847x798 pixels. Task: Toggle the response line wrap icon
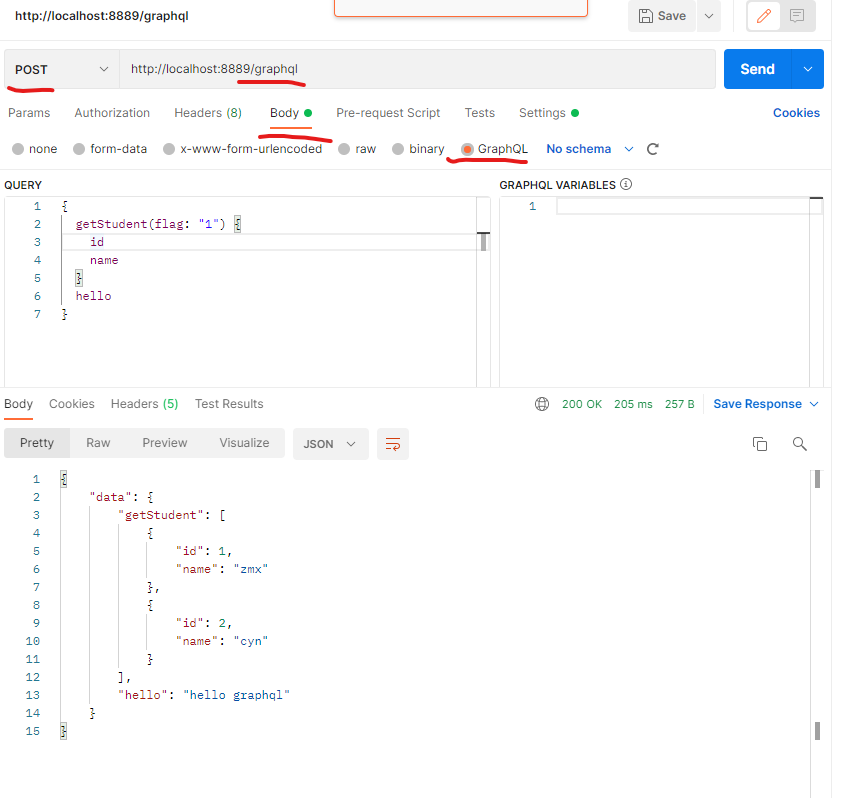[393, 444]
